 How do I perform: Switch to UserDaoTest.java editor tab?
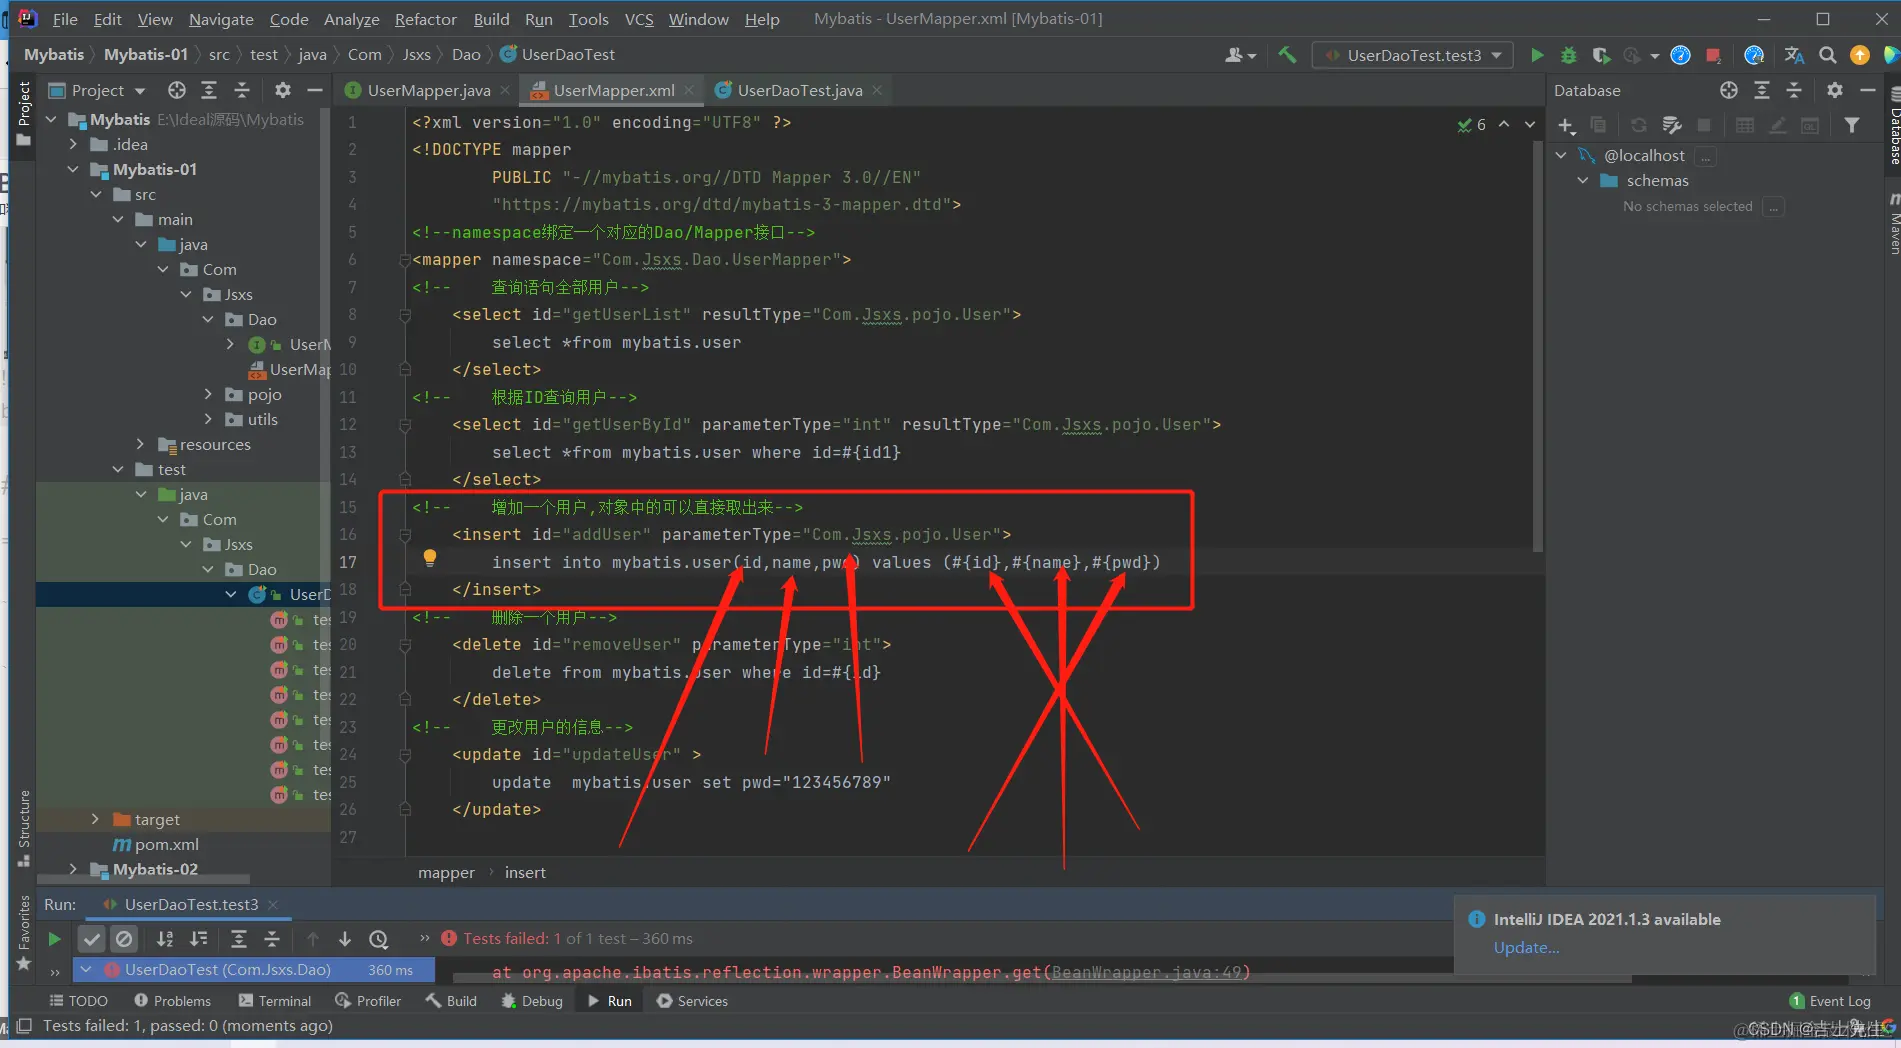pyautogui.click(x=799, y=90)
